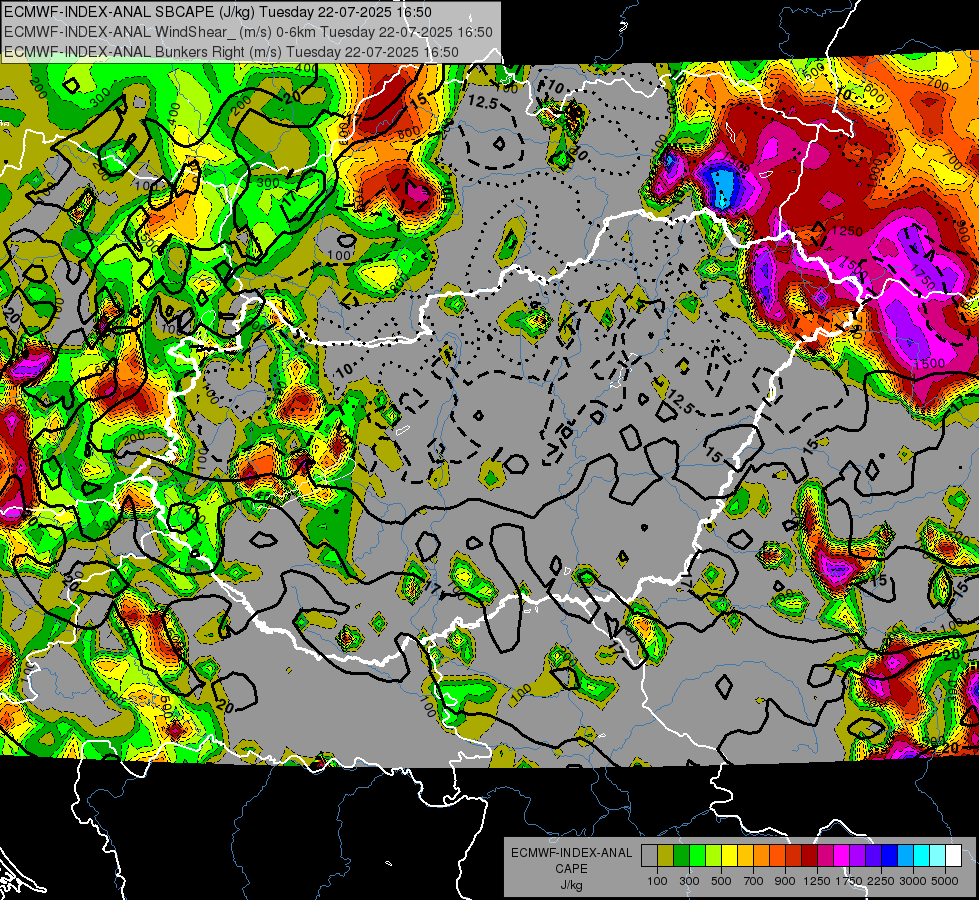
Task: Click the white legend swatch
Action: click(953, 855)
